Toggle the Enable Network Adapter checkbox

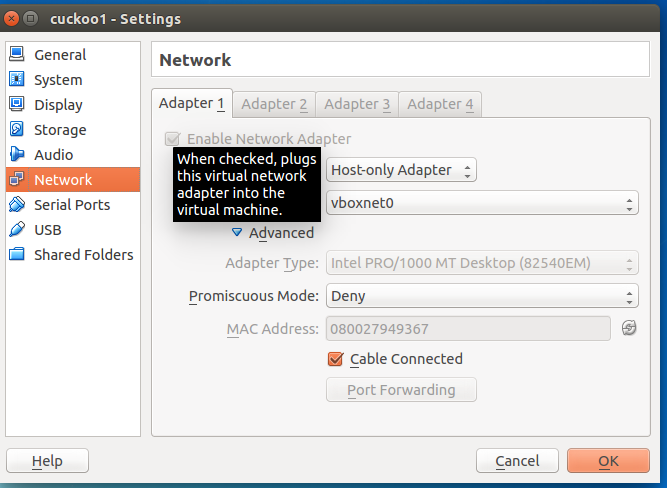click(172, 139)
